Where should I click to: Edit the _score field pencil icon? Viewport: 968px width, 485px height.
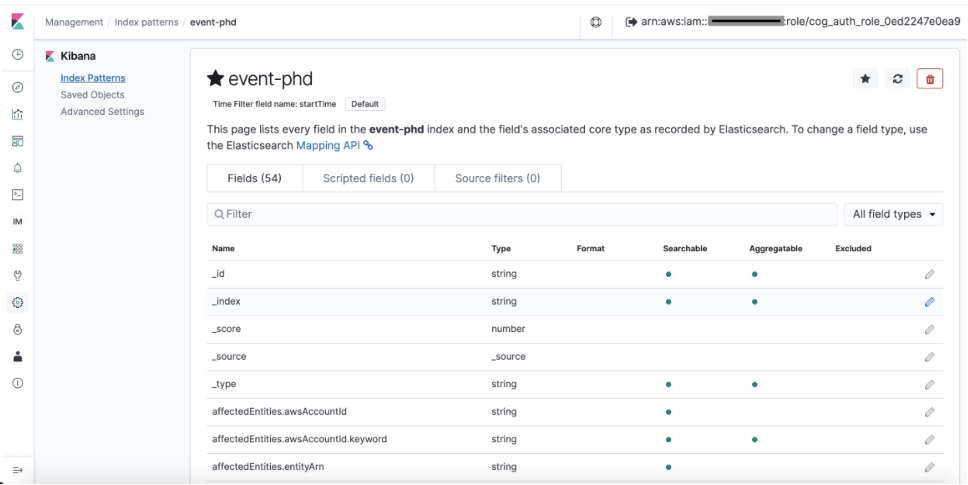coord(930,330)
